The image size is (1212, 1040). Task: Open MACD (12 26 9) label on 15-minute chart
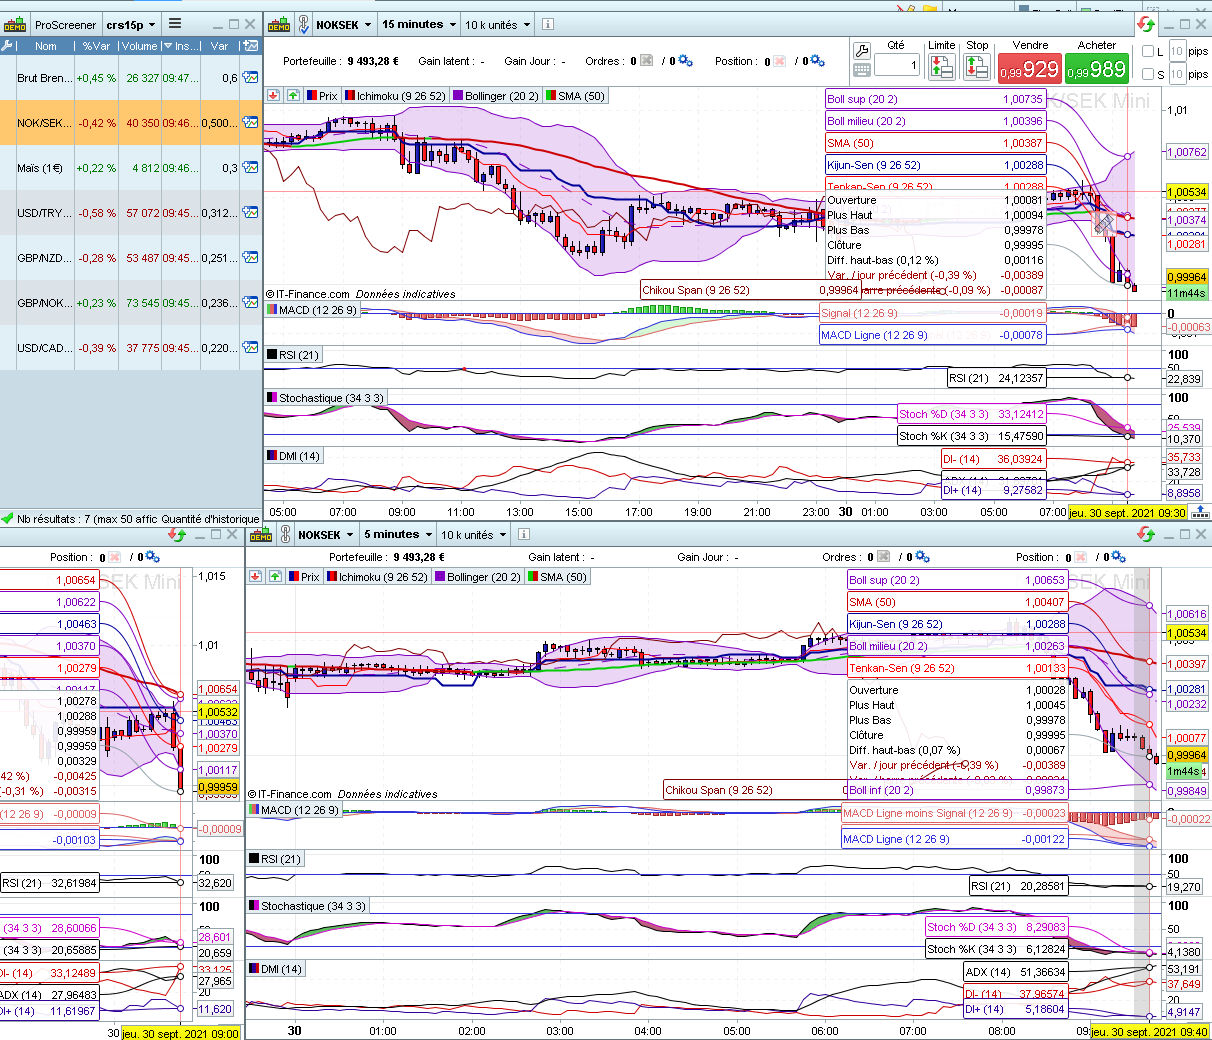point(311,310)
